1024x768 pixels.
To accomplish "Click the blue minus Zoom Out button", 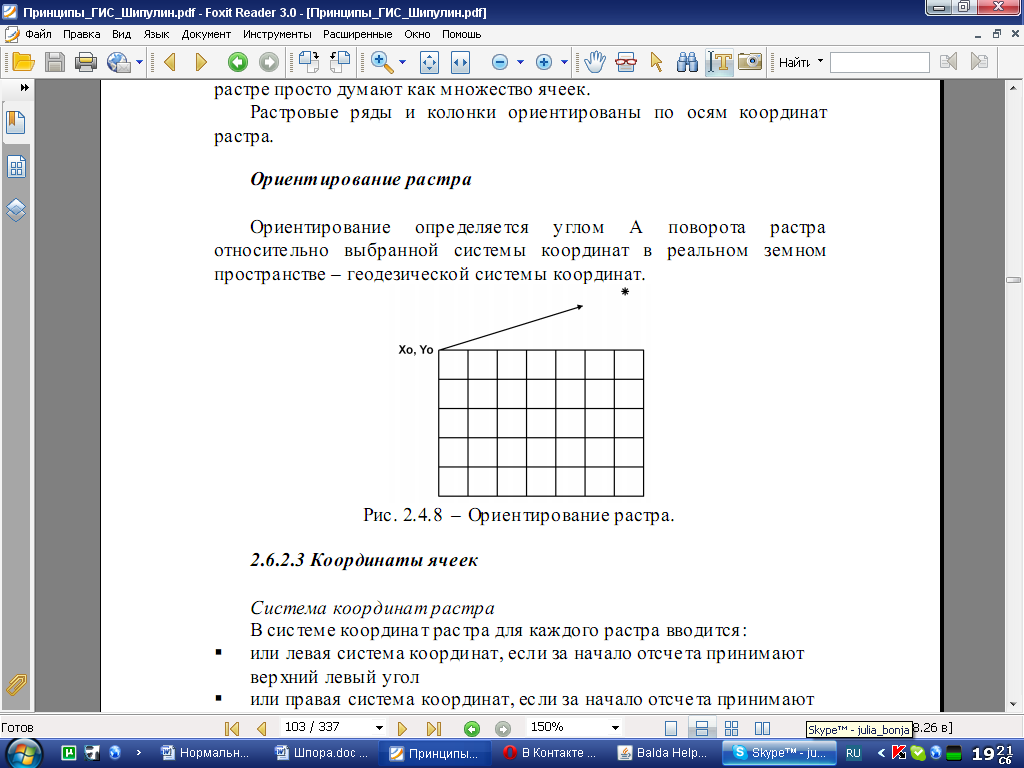I will coord(500,62).
